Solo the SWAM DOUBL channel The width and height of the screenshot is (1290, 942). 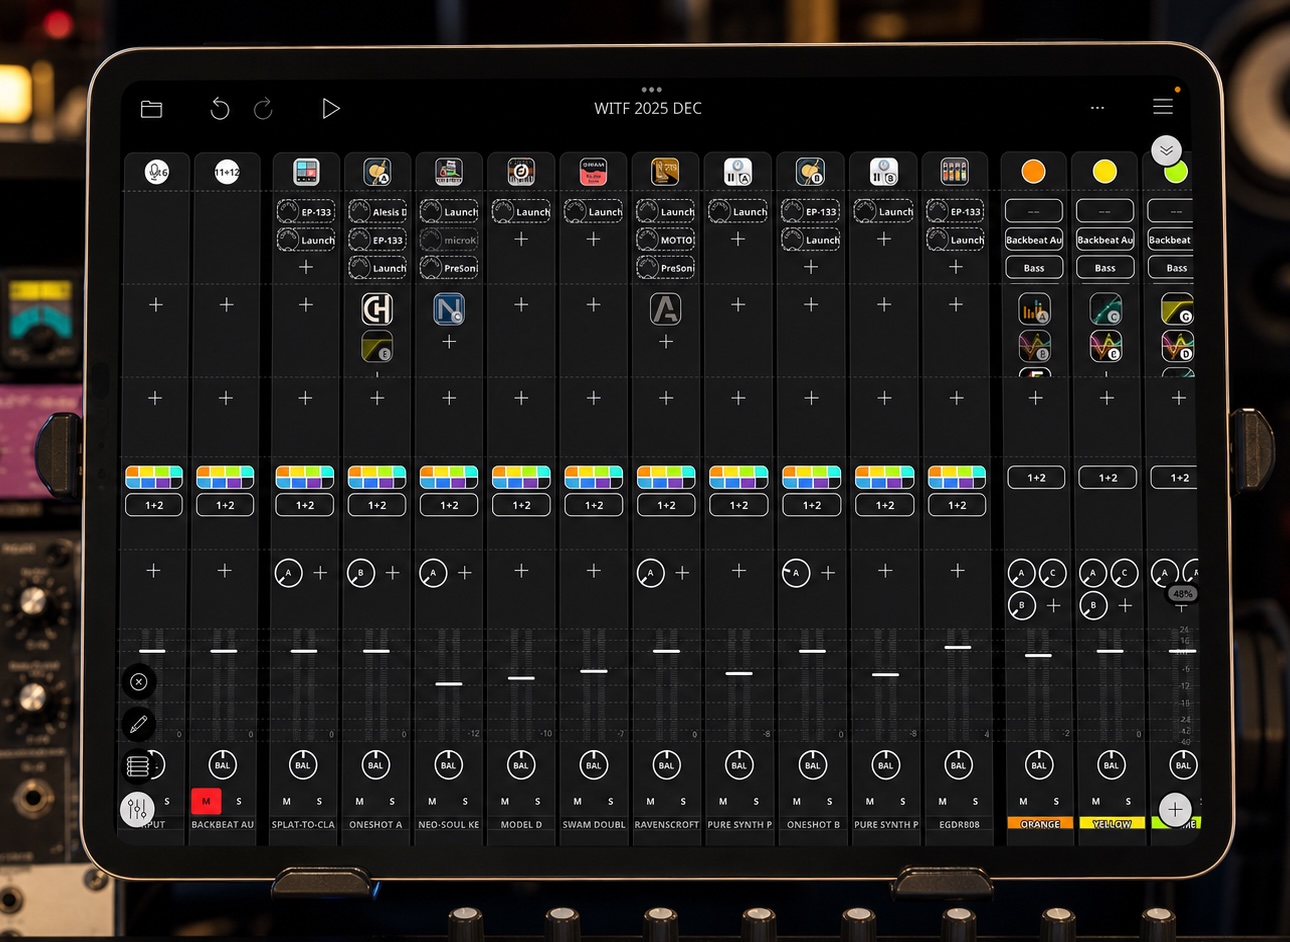610,801
